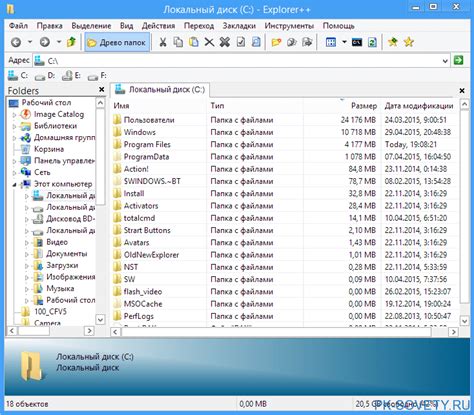Sort by the Тип column header
This screenshot has height=415, width=474.
(255, 106)
